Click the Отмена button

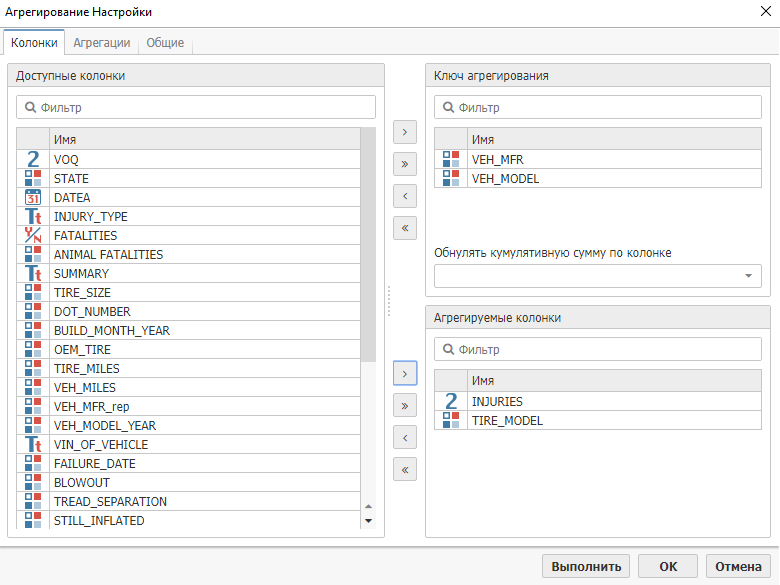[x=738, y=566]
